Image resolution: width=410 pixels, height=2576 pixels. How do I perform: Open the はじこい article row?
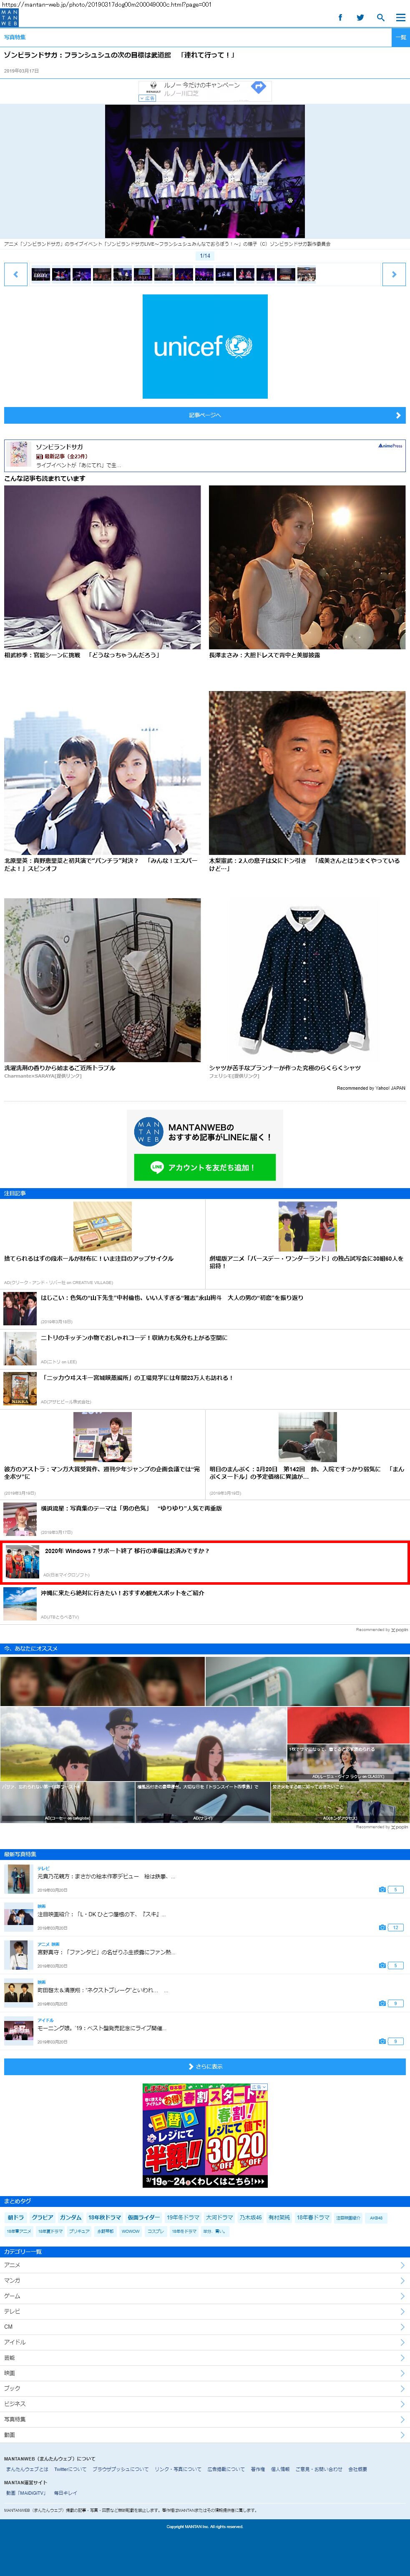click(x=205, y=1309)
